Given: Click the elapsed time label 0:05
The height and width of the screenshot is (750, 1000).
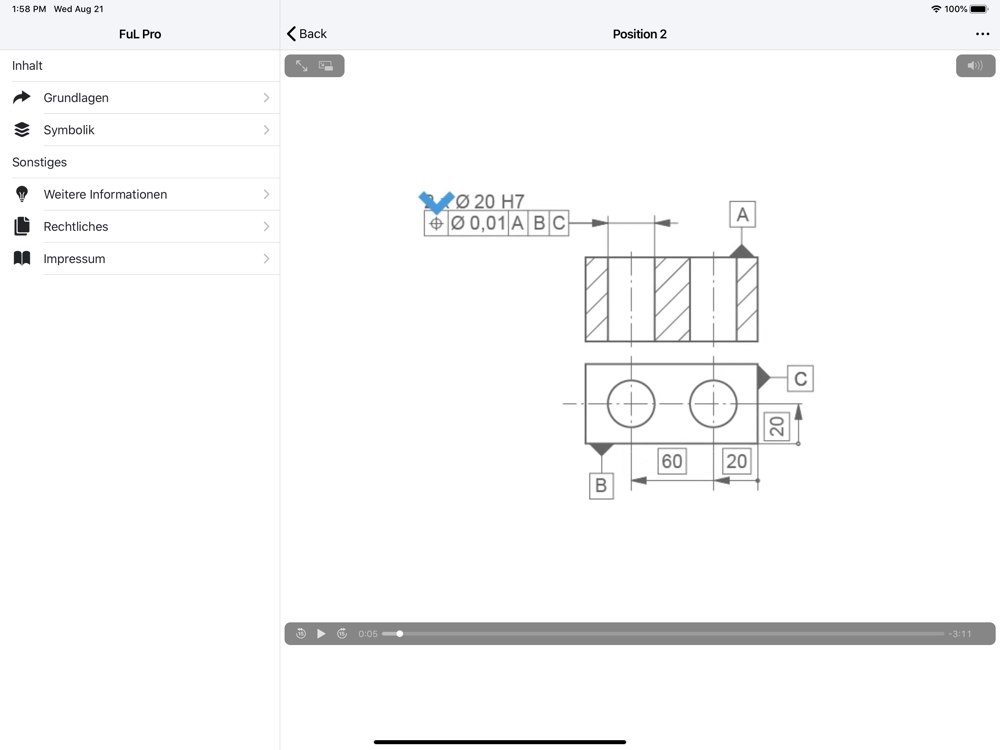Looking at the screenshot, I should tap(368, 634).
